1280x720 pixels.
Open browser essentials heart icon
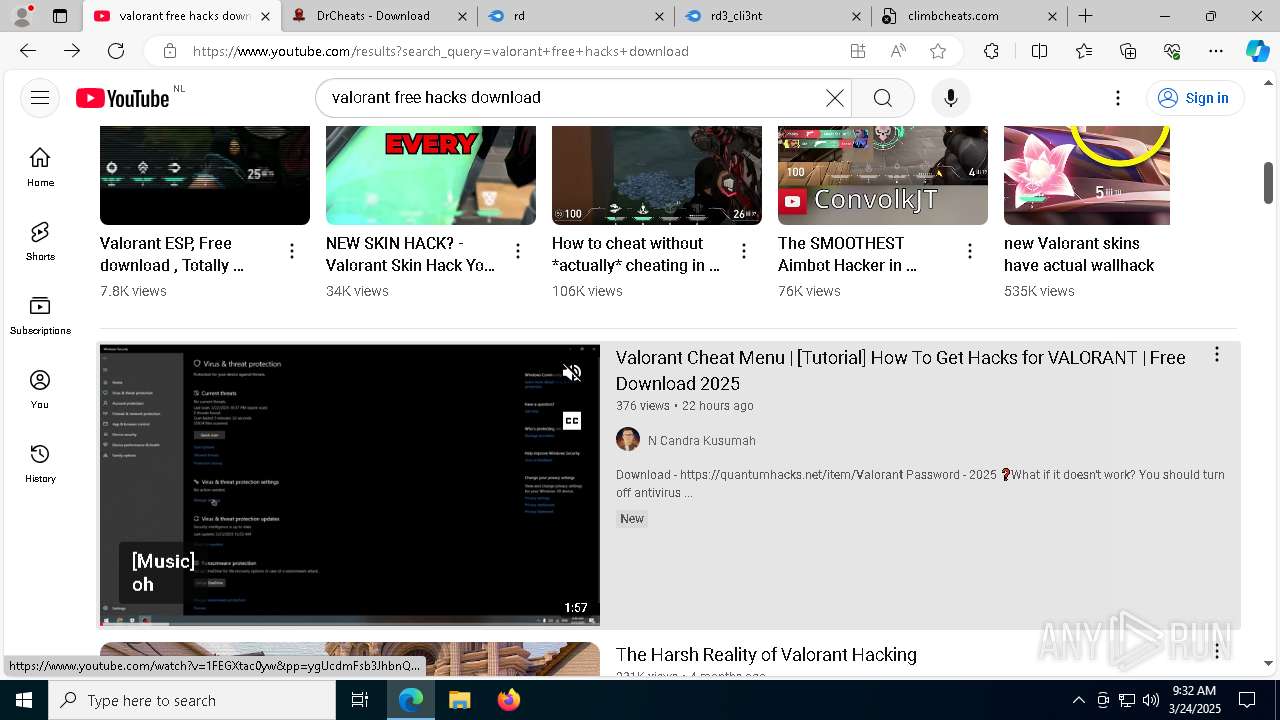1172,51
